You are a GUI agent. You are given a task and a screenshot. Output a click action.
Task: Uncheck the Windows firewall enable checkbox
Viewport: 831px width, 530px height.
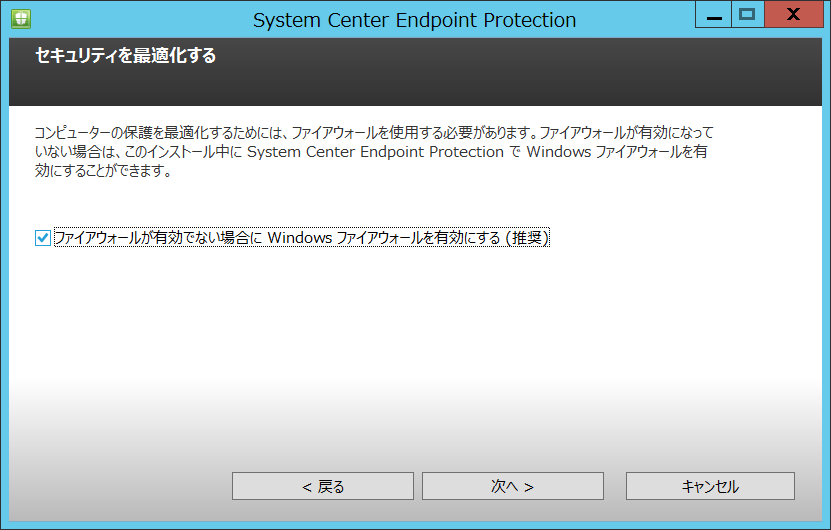coord(43,238)
